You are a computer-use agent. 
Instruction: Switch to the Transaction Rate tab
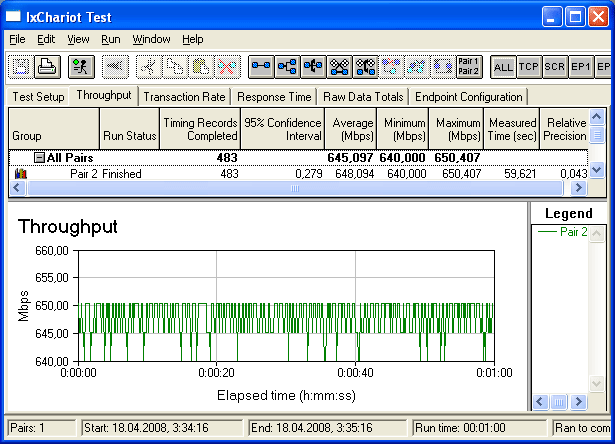(x=184, y=97)
